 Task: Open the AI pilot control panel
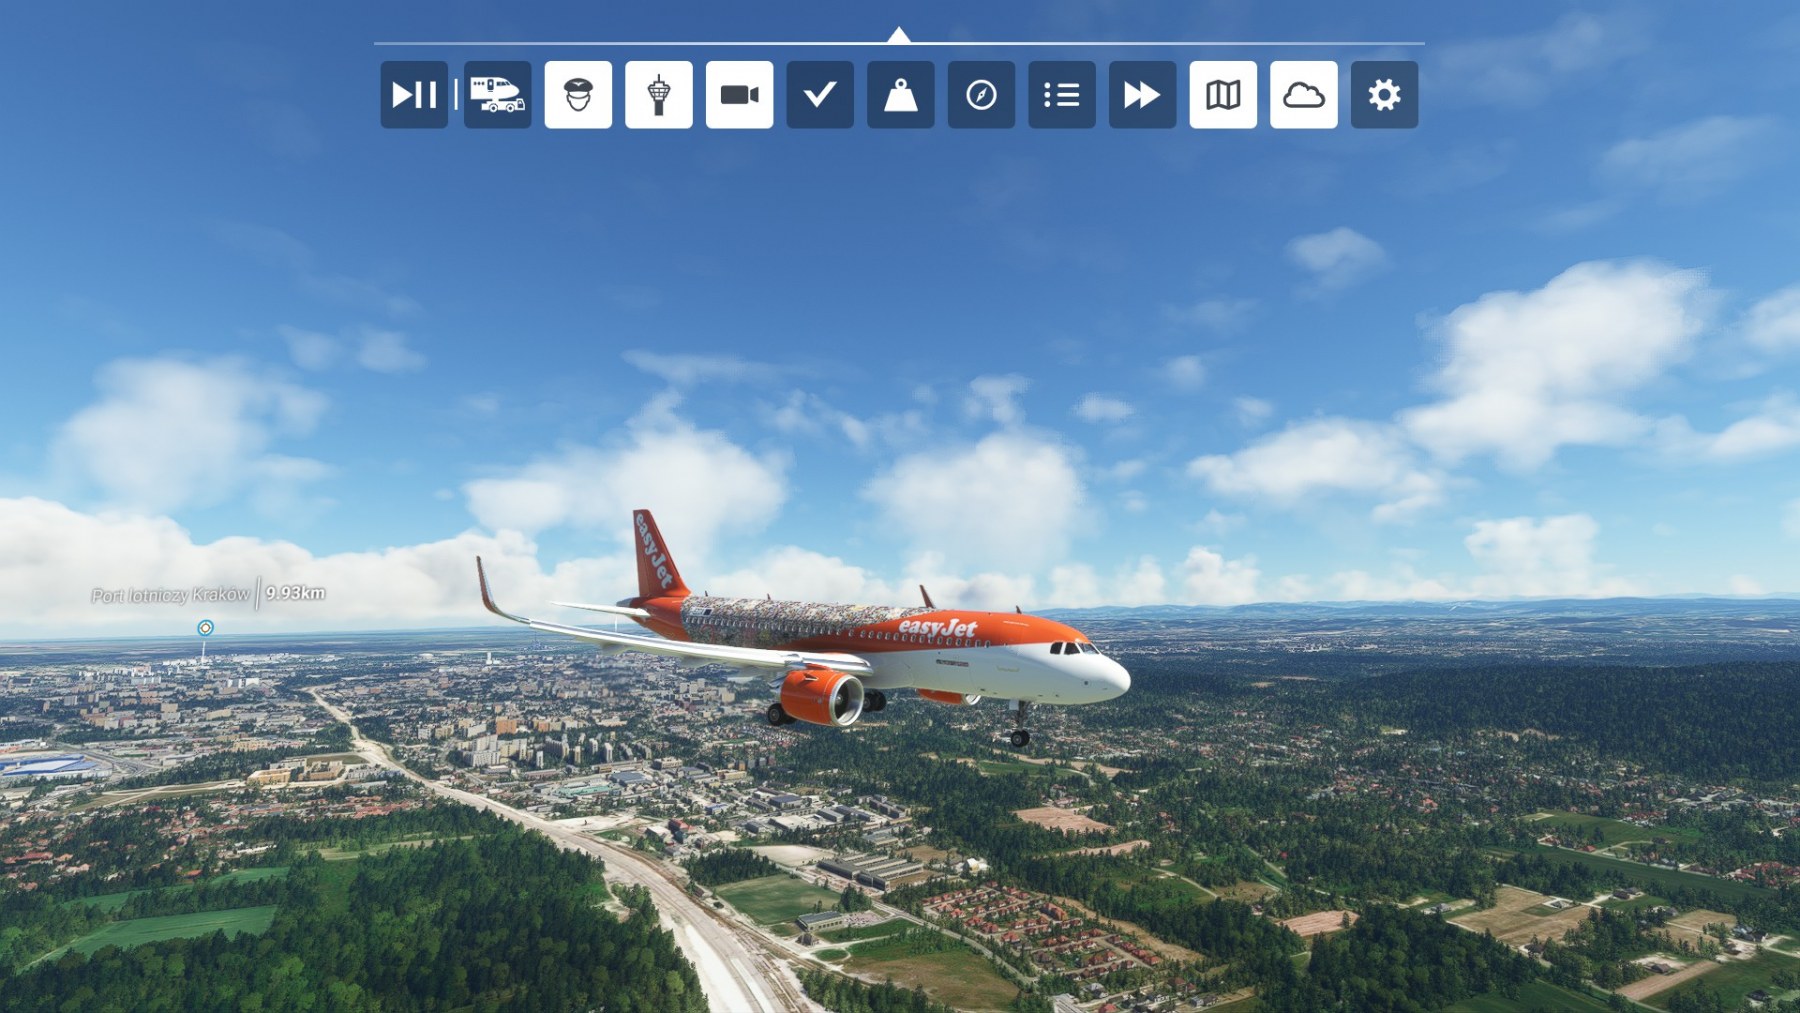tap(578, 95)
